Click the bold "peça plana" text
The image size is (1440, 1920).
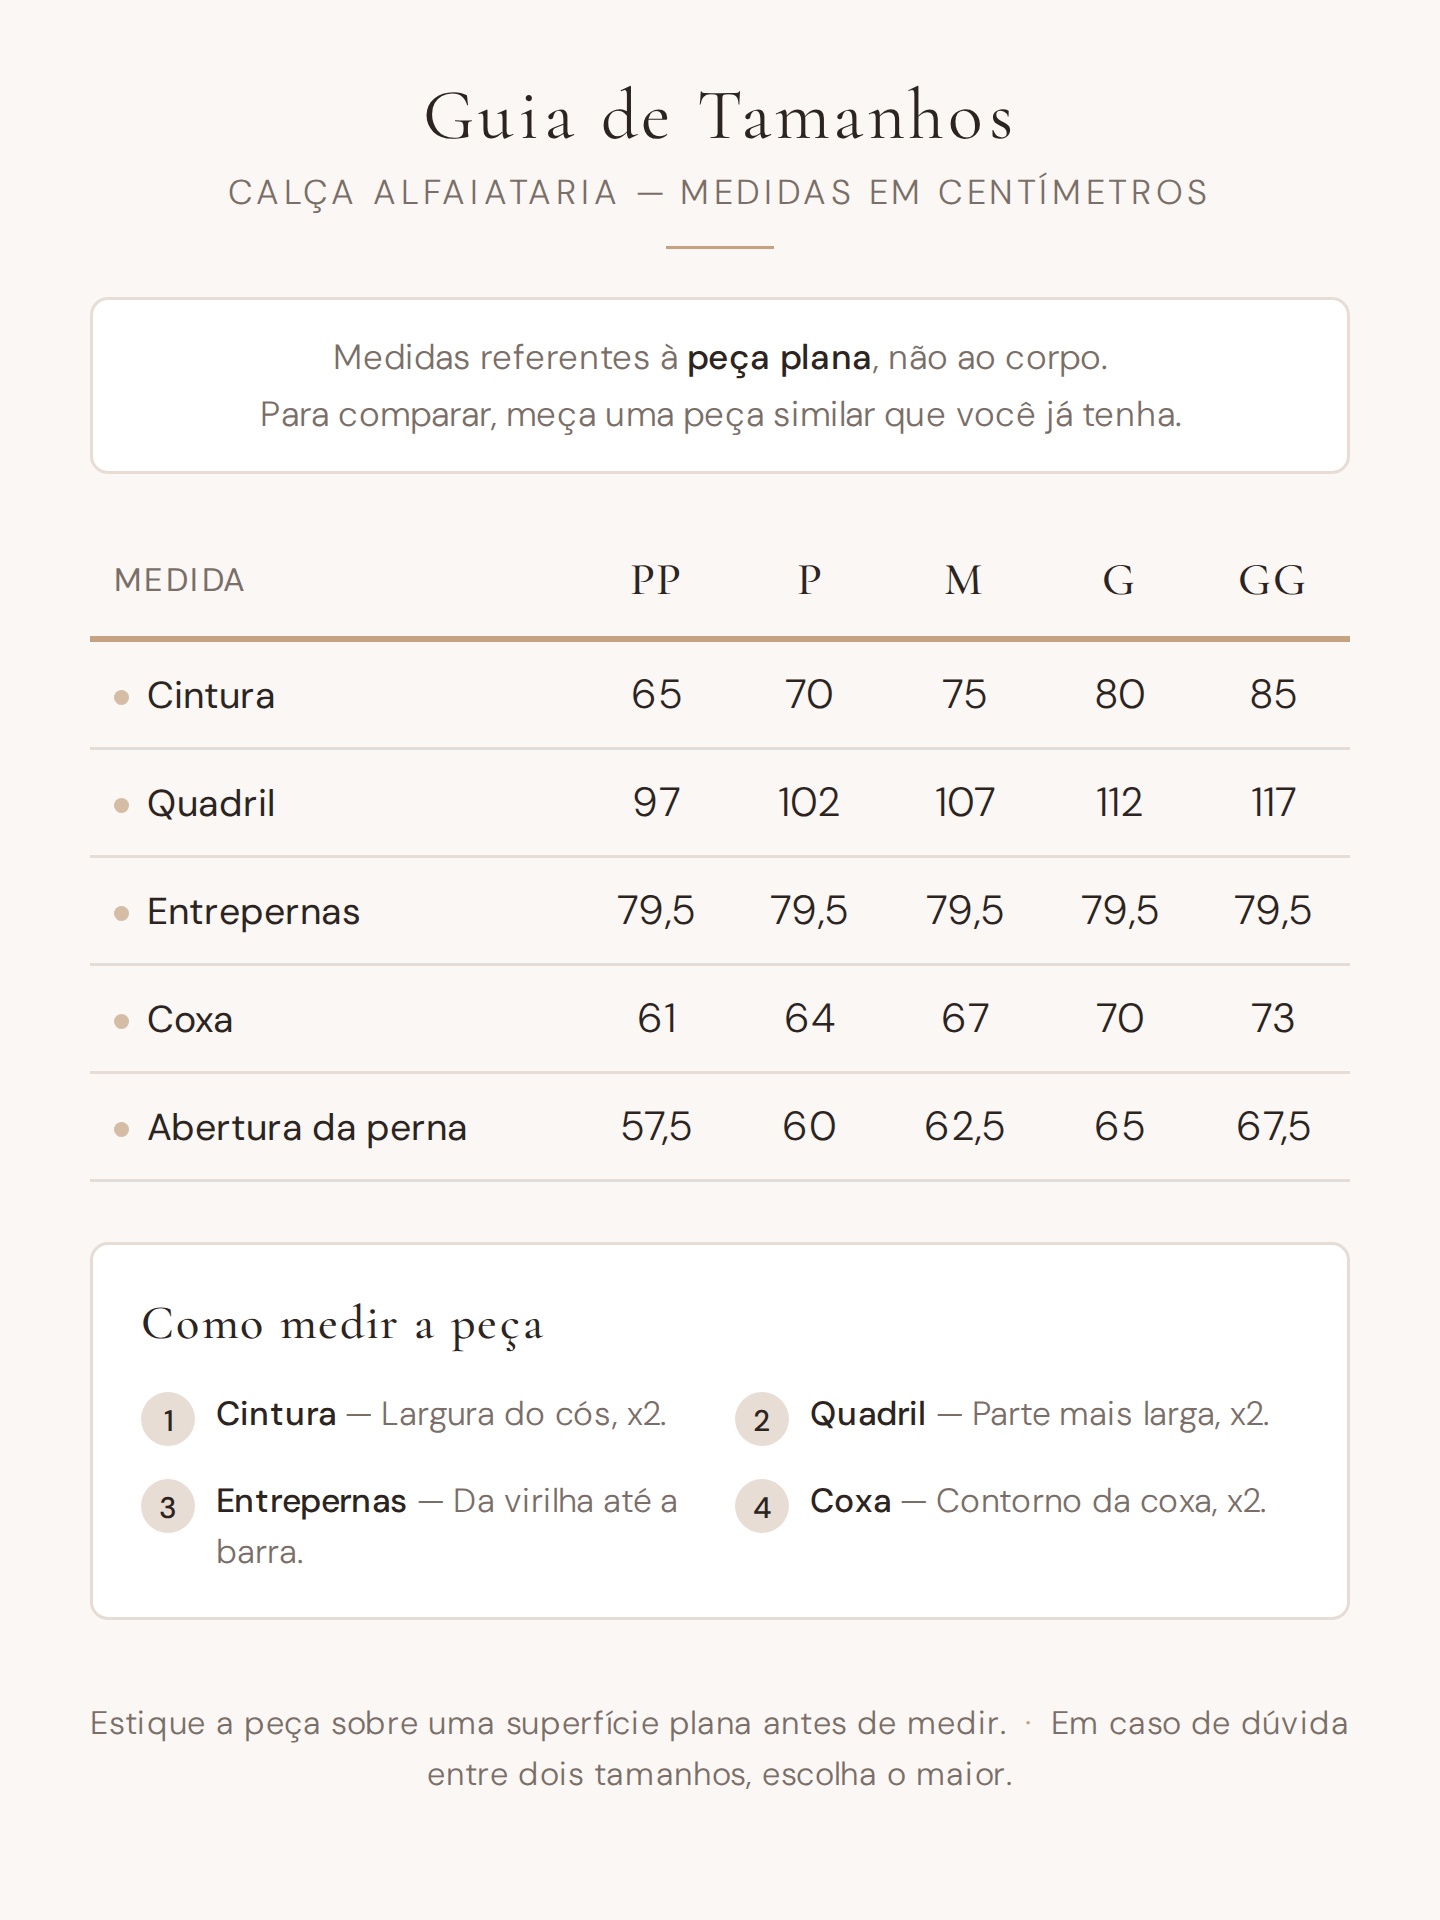tap(779, 358)
